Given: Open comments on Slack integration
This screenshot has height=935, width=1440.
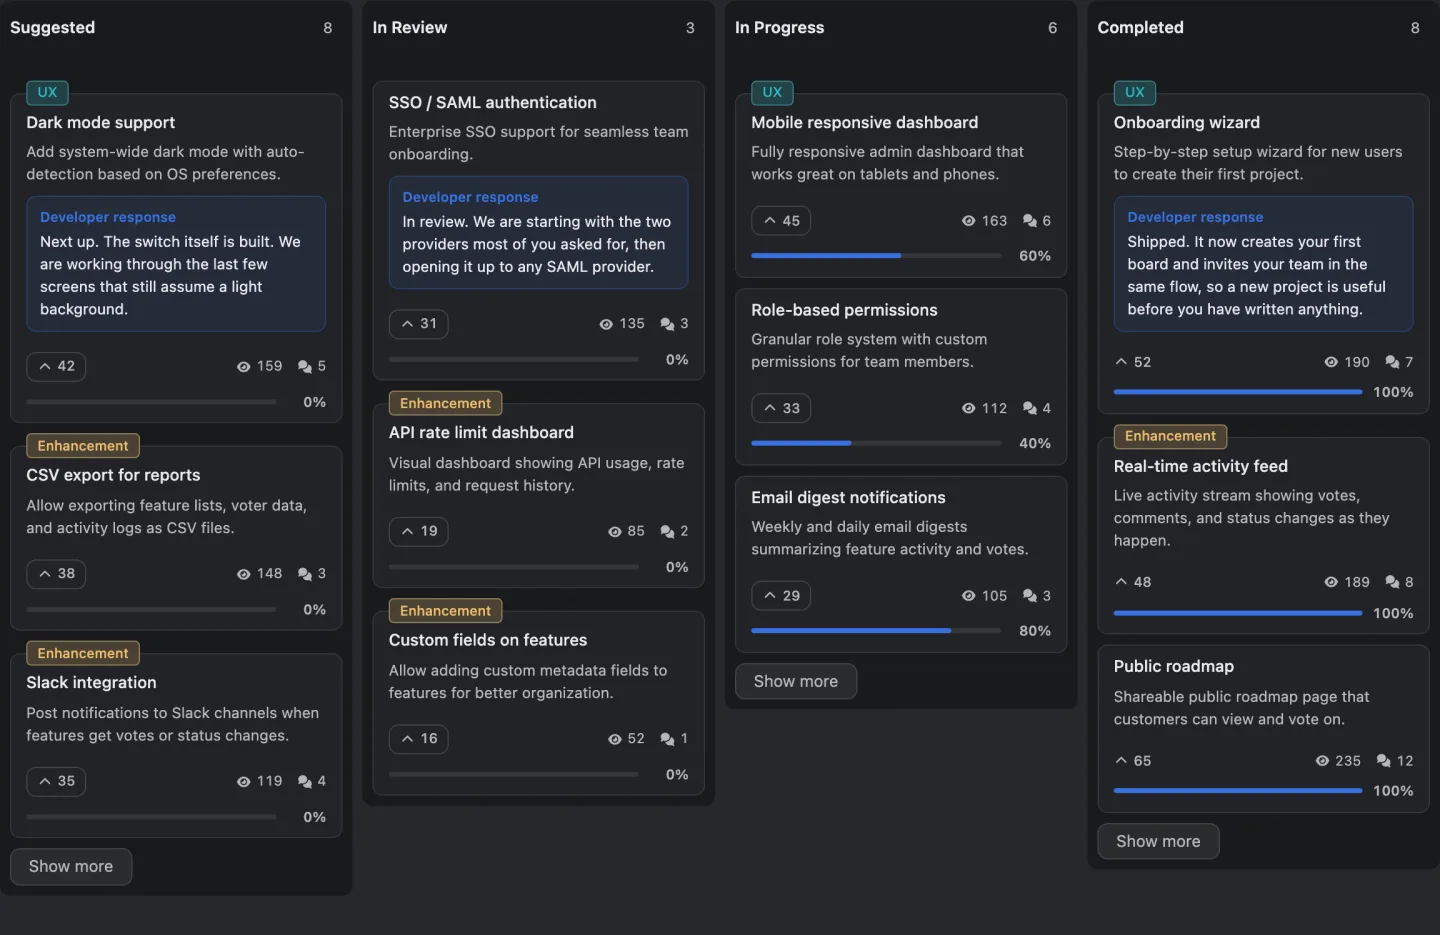Looking at the screenshot, I should tap(305, 782).
